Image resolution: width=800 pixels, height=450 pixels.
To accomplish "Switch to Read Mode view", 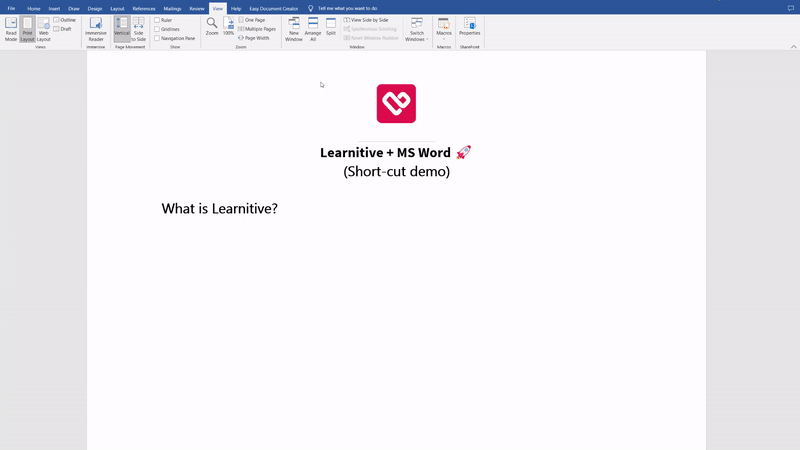I will (x=11, y=29).
